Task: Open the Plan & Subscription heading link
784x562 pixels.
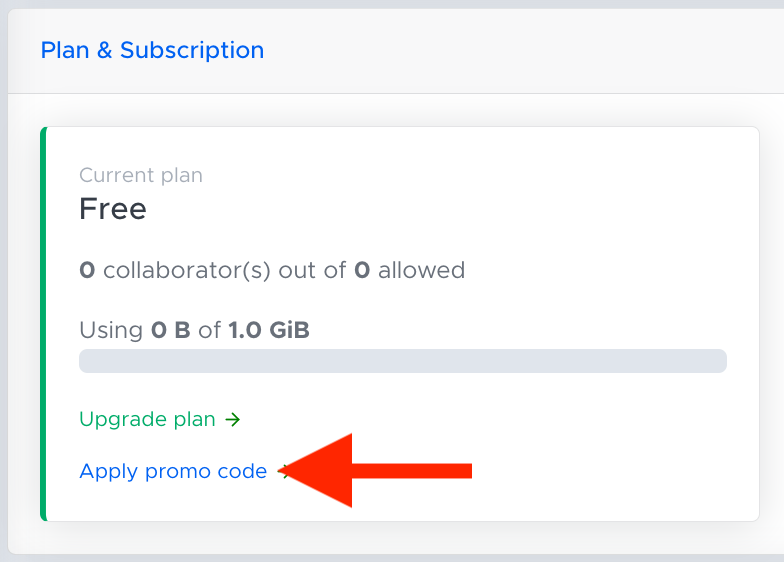Action: coord(152,50)
